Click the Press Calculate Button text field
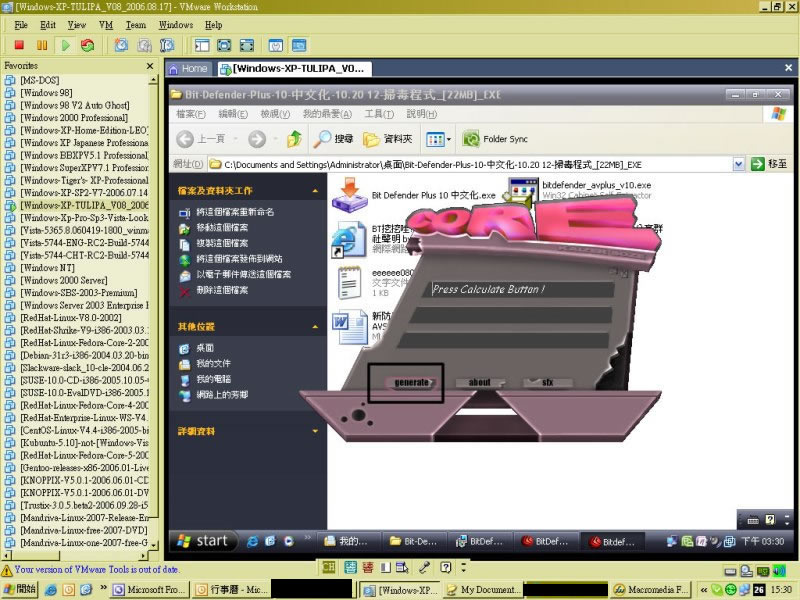This screenshot has width=800, height=600. pyautogui.click(x=518, y=289)
